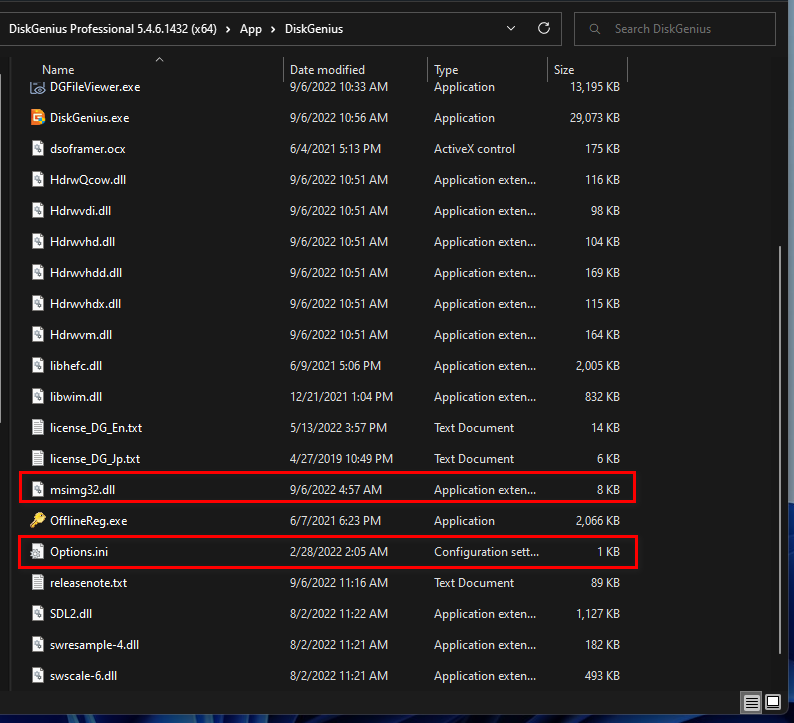The height and width of the screenshot is (723, 794).
Task: Click the Search DiskGenius input field
Action: pos(674,29)
